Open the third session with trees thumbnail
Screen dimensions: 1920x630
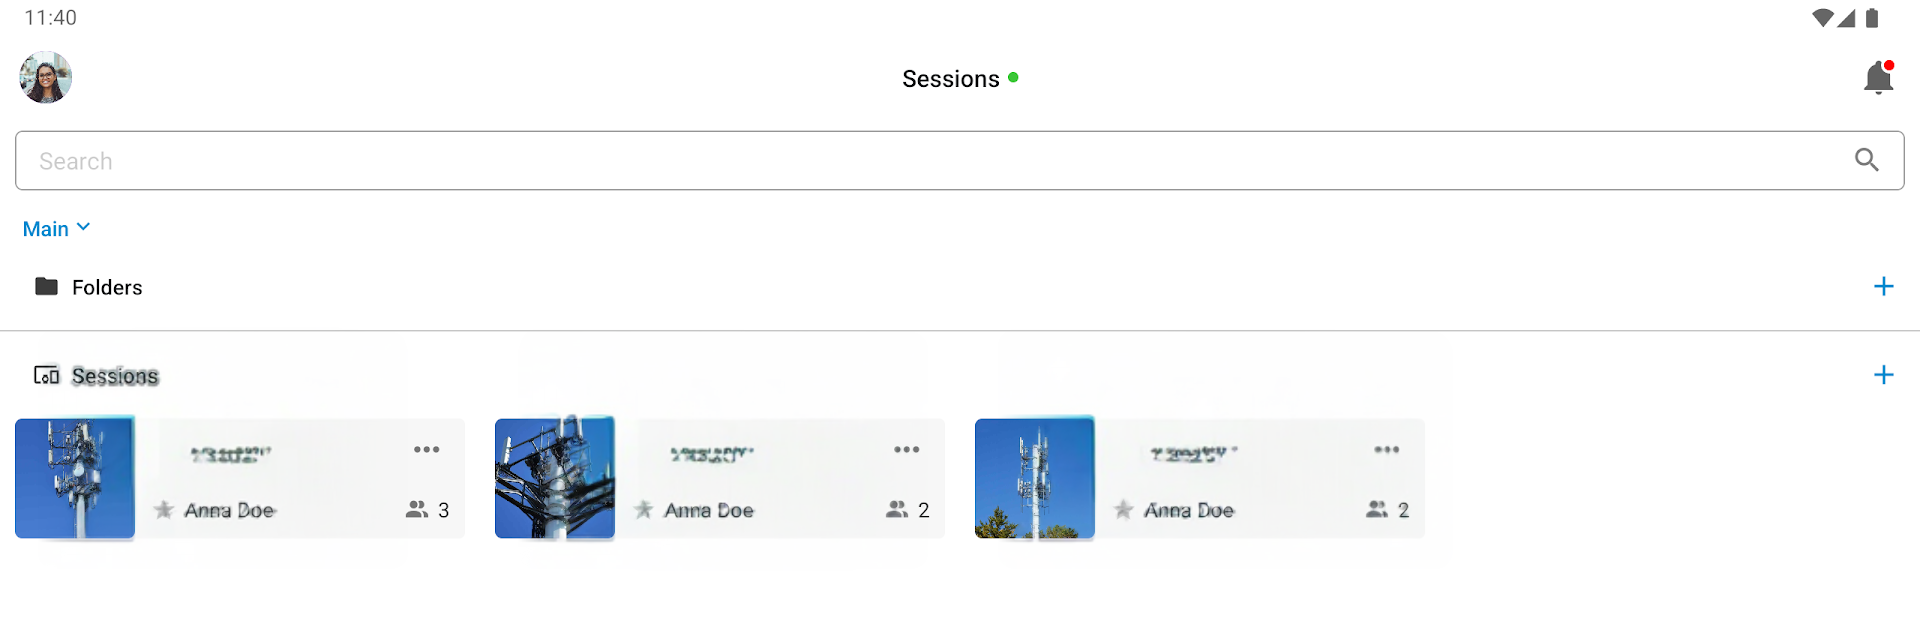click(1035, 478)
